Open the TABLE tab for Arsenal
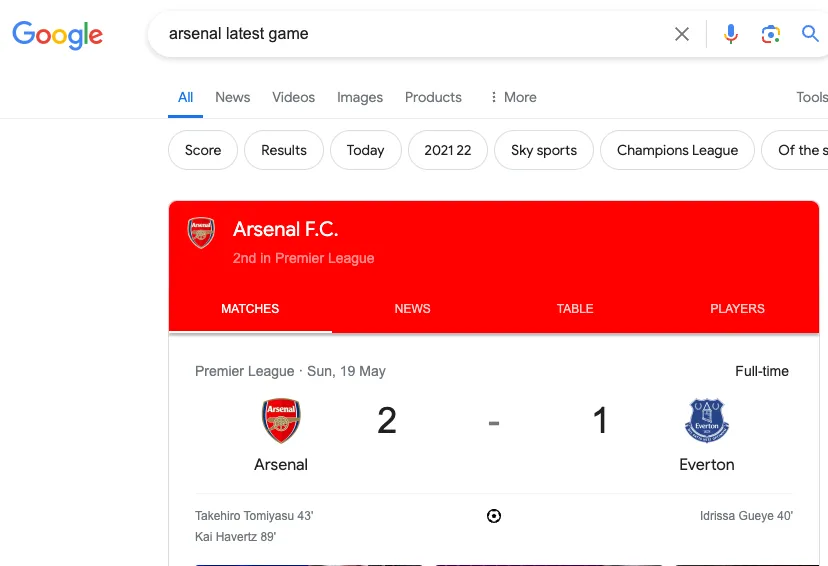 (575, 309)
